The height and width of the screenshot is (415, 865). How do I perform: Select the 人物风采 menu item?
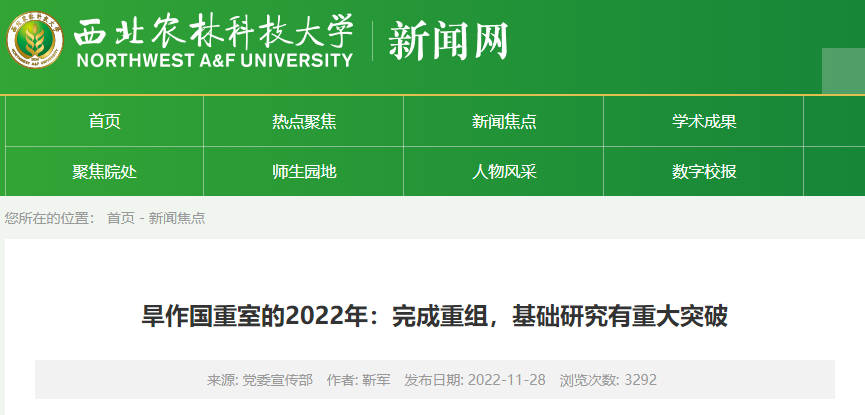(x=504, y=172)
